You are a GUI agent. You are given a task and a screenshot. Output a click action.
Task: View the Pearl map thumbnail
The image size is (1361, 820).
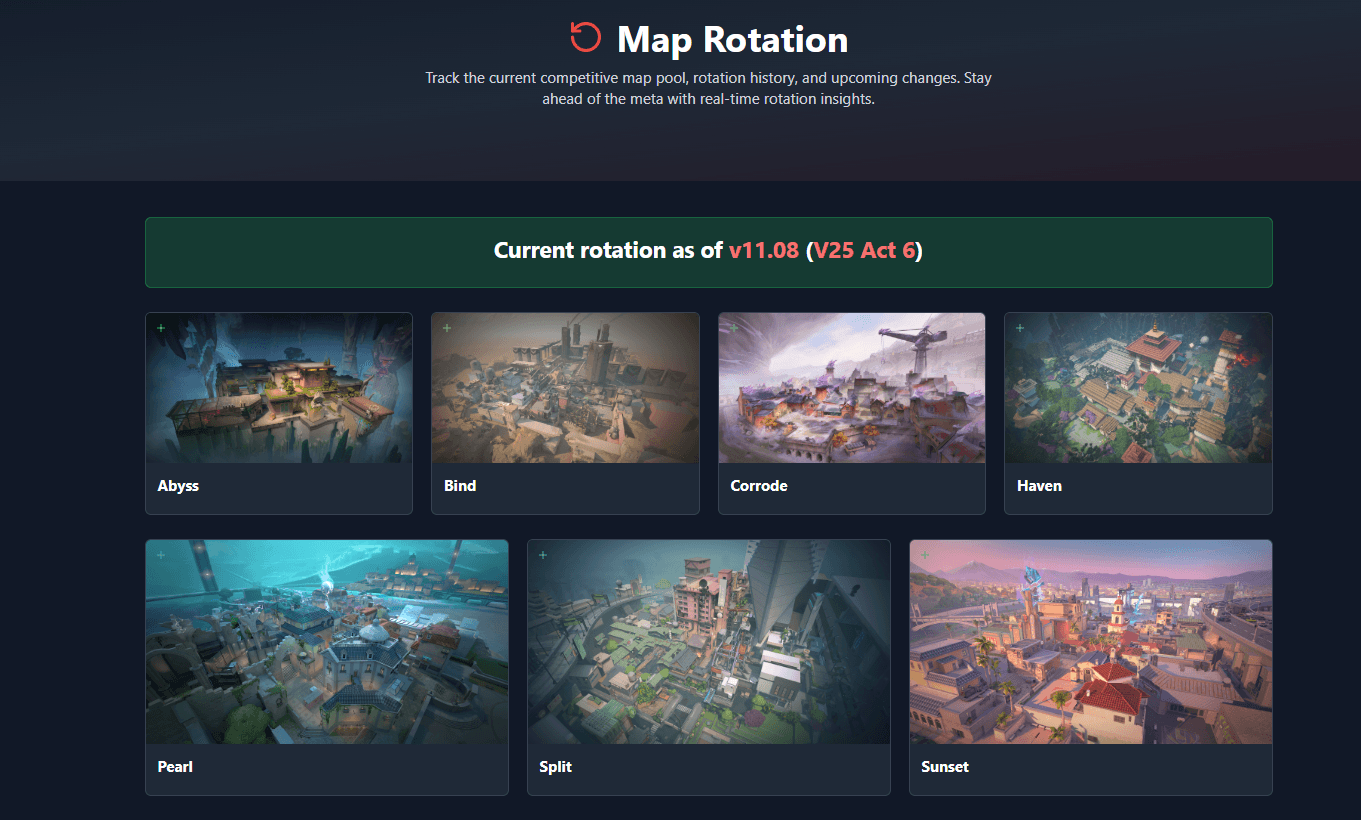tap(327, 643)
